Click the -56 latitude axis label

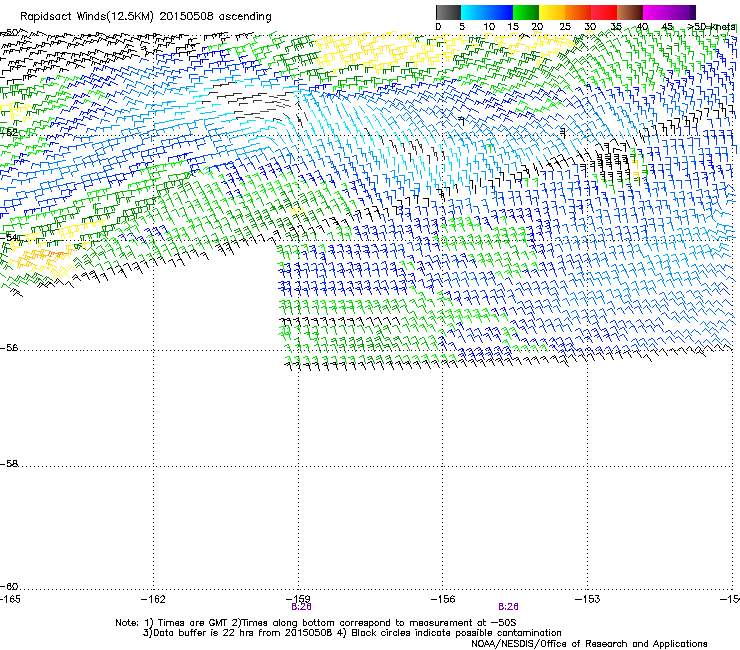9,348
